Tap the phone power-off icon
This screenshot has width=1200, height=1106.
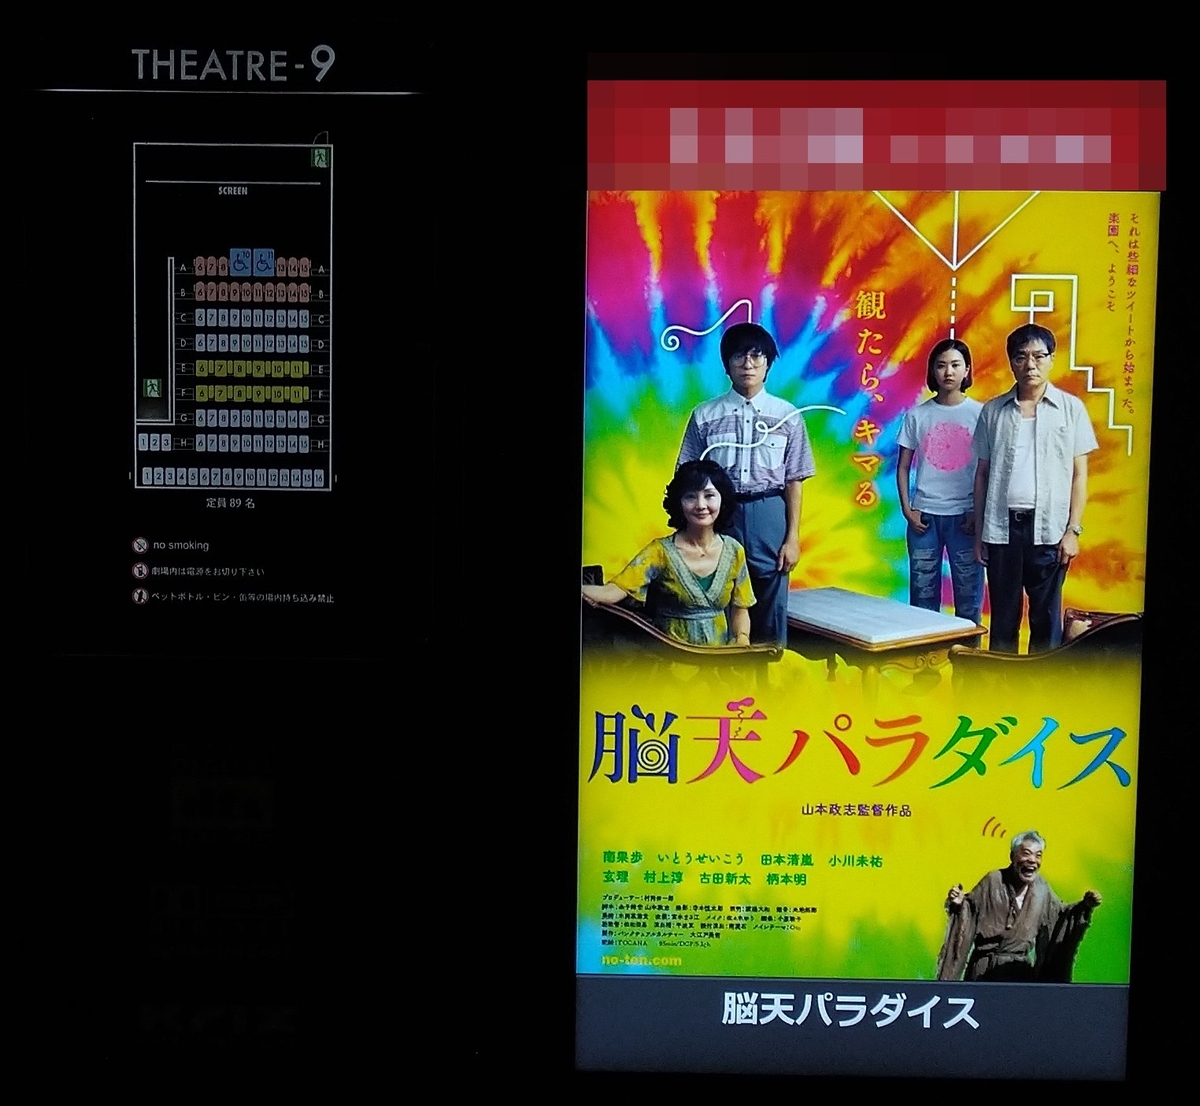point(140,571)
